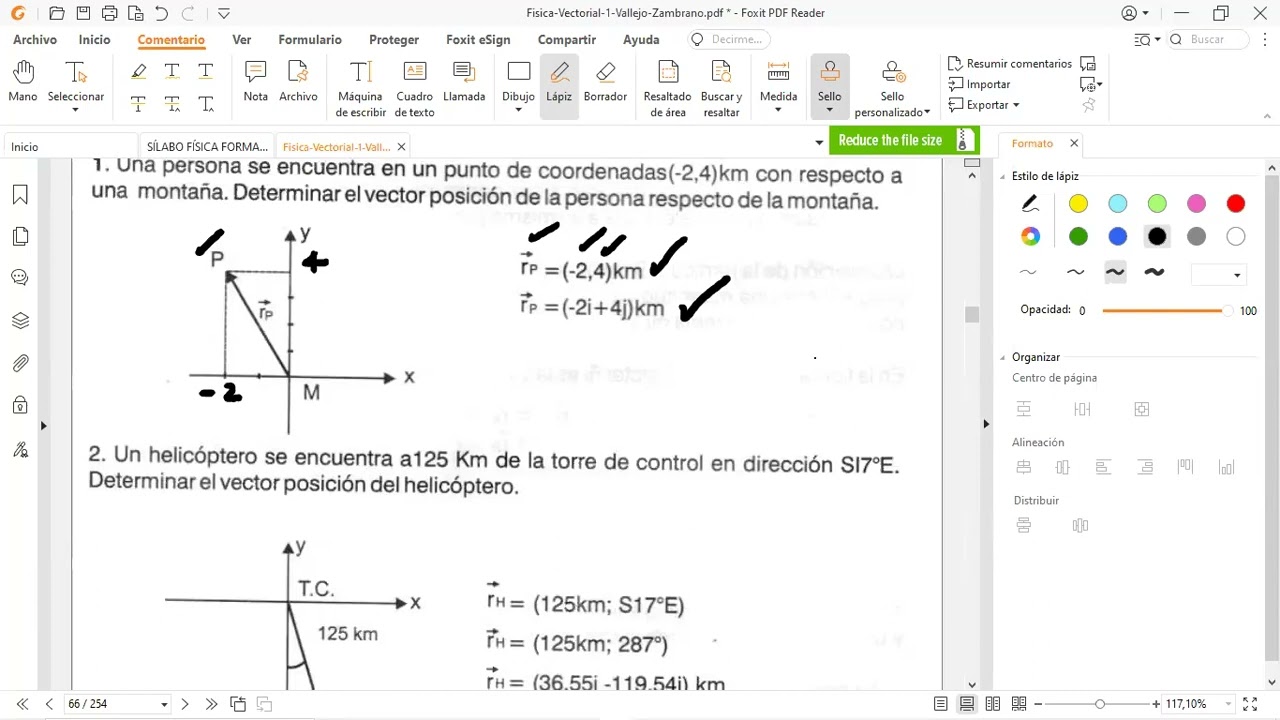Open the security lock panel

coord(20,405)
